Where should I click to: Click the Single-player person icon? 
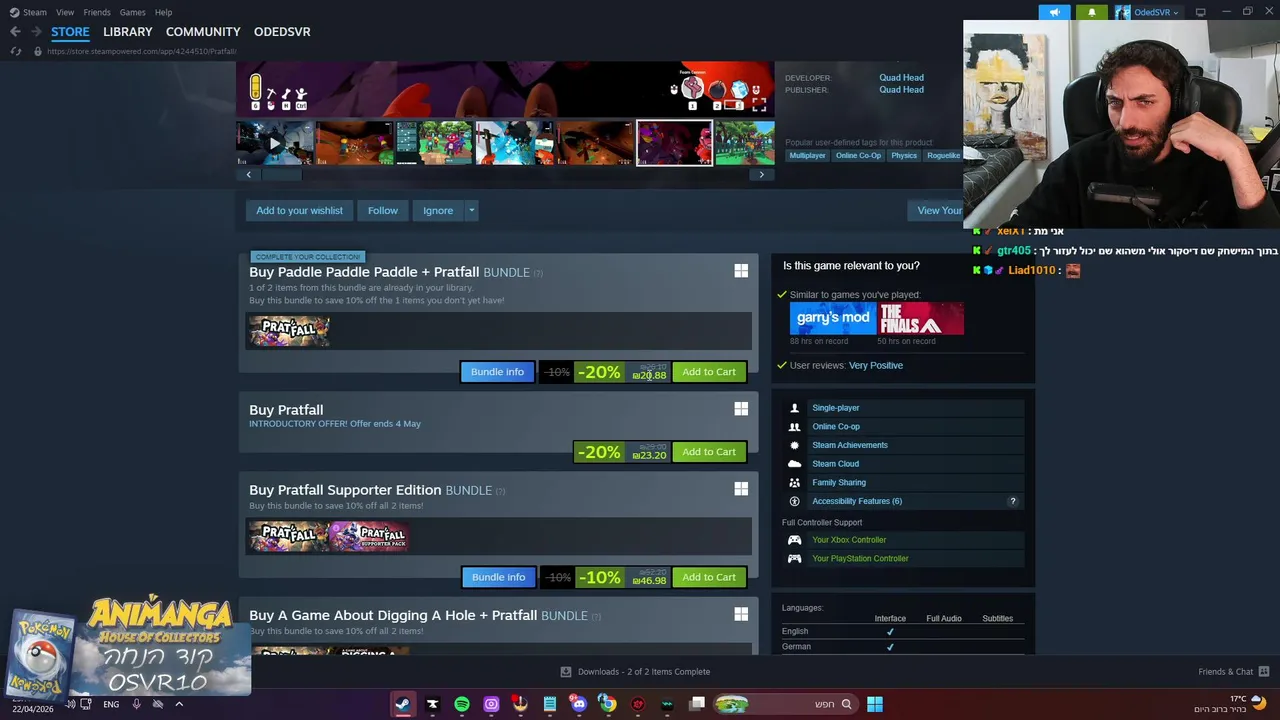[x=794, y=408]
